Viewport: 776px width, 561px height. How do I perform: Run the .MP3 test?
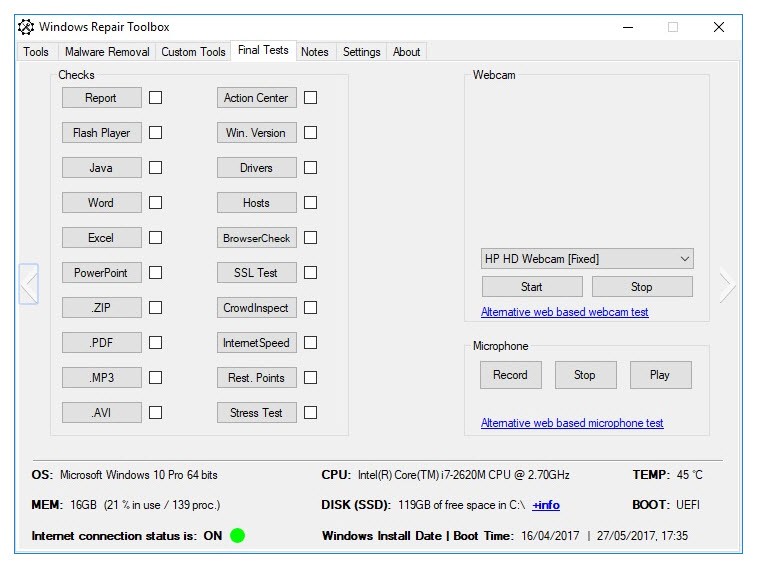(x=101, y=377)
